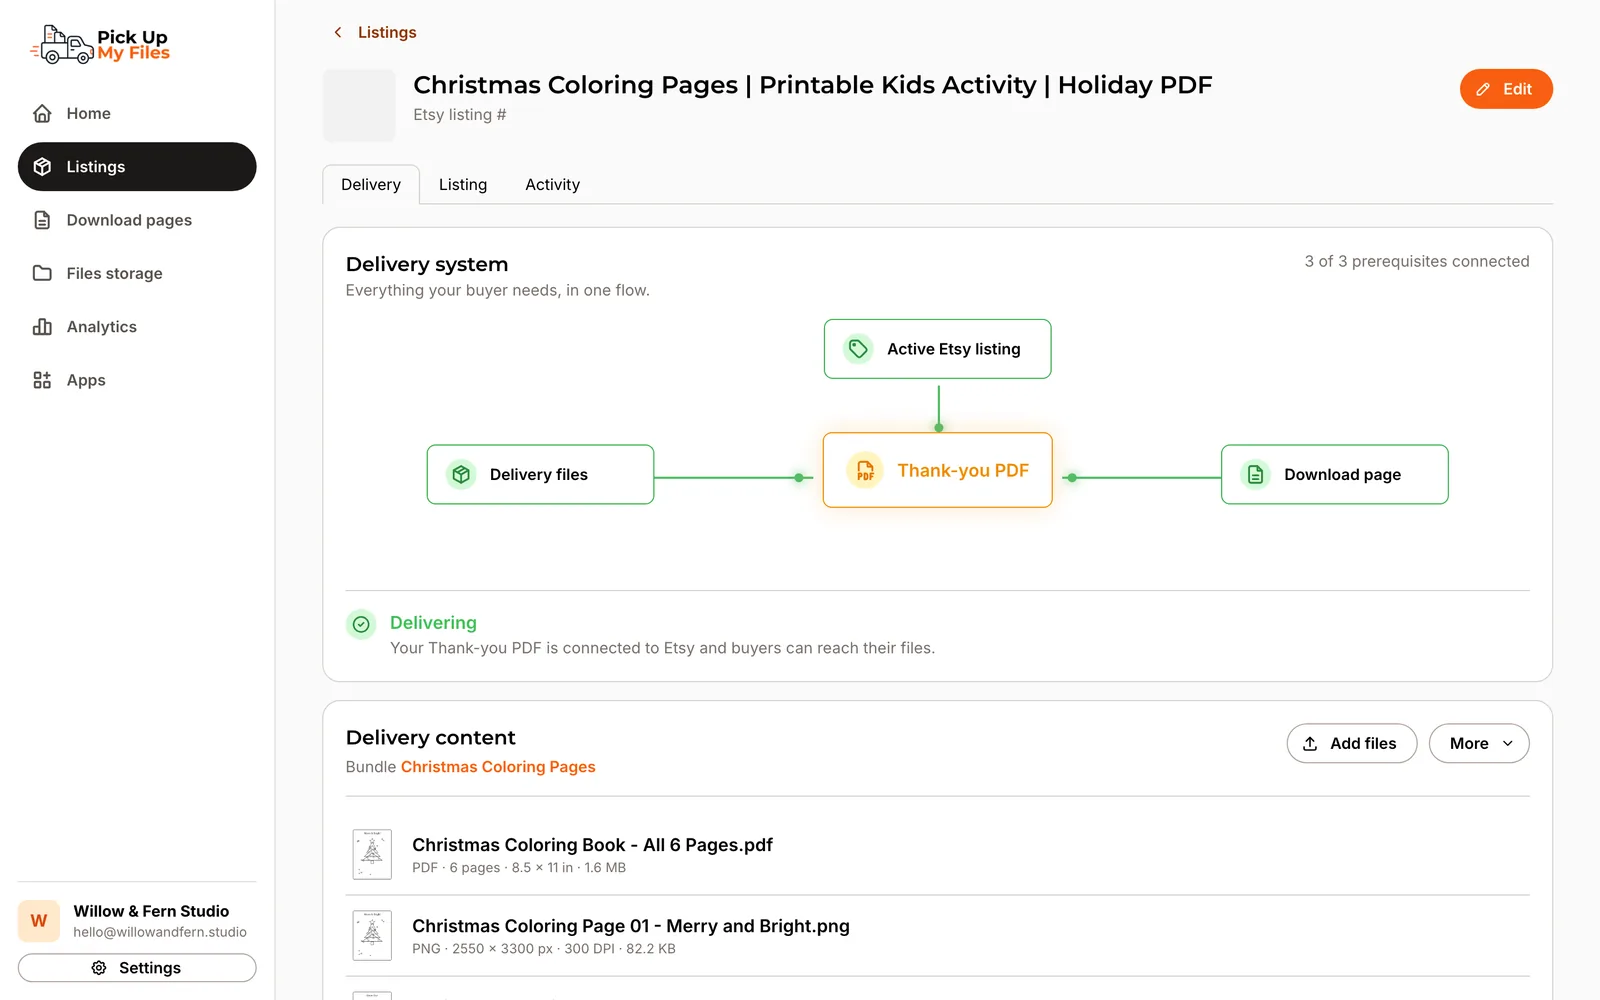
Task: Select the Download page node
Action: 1334,474
